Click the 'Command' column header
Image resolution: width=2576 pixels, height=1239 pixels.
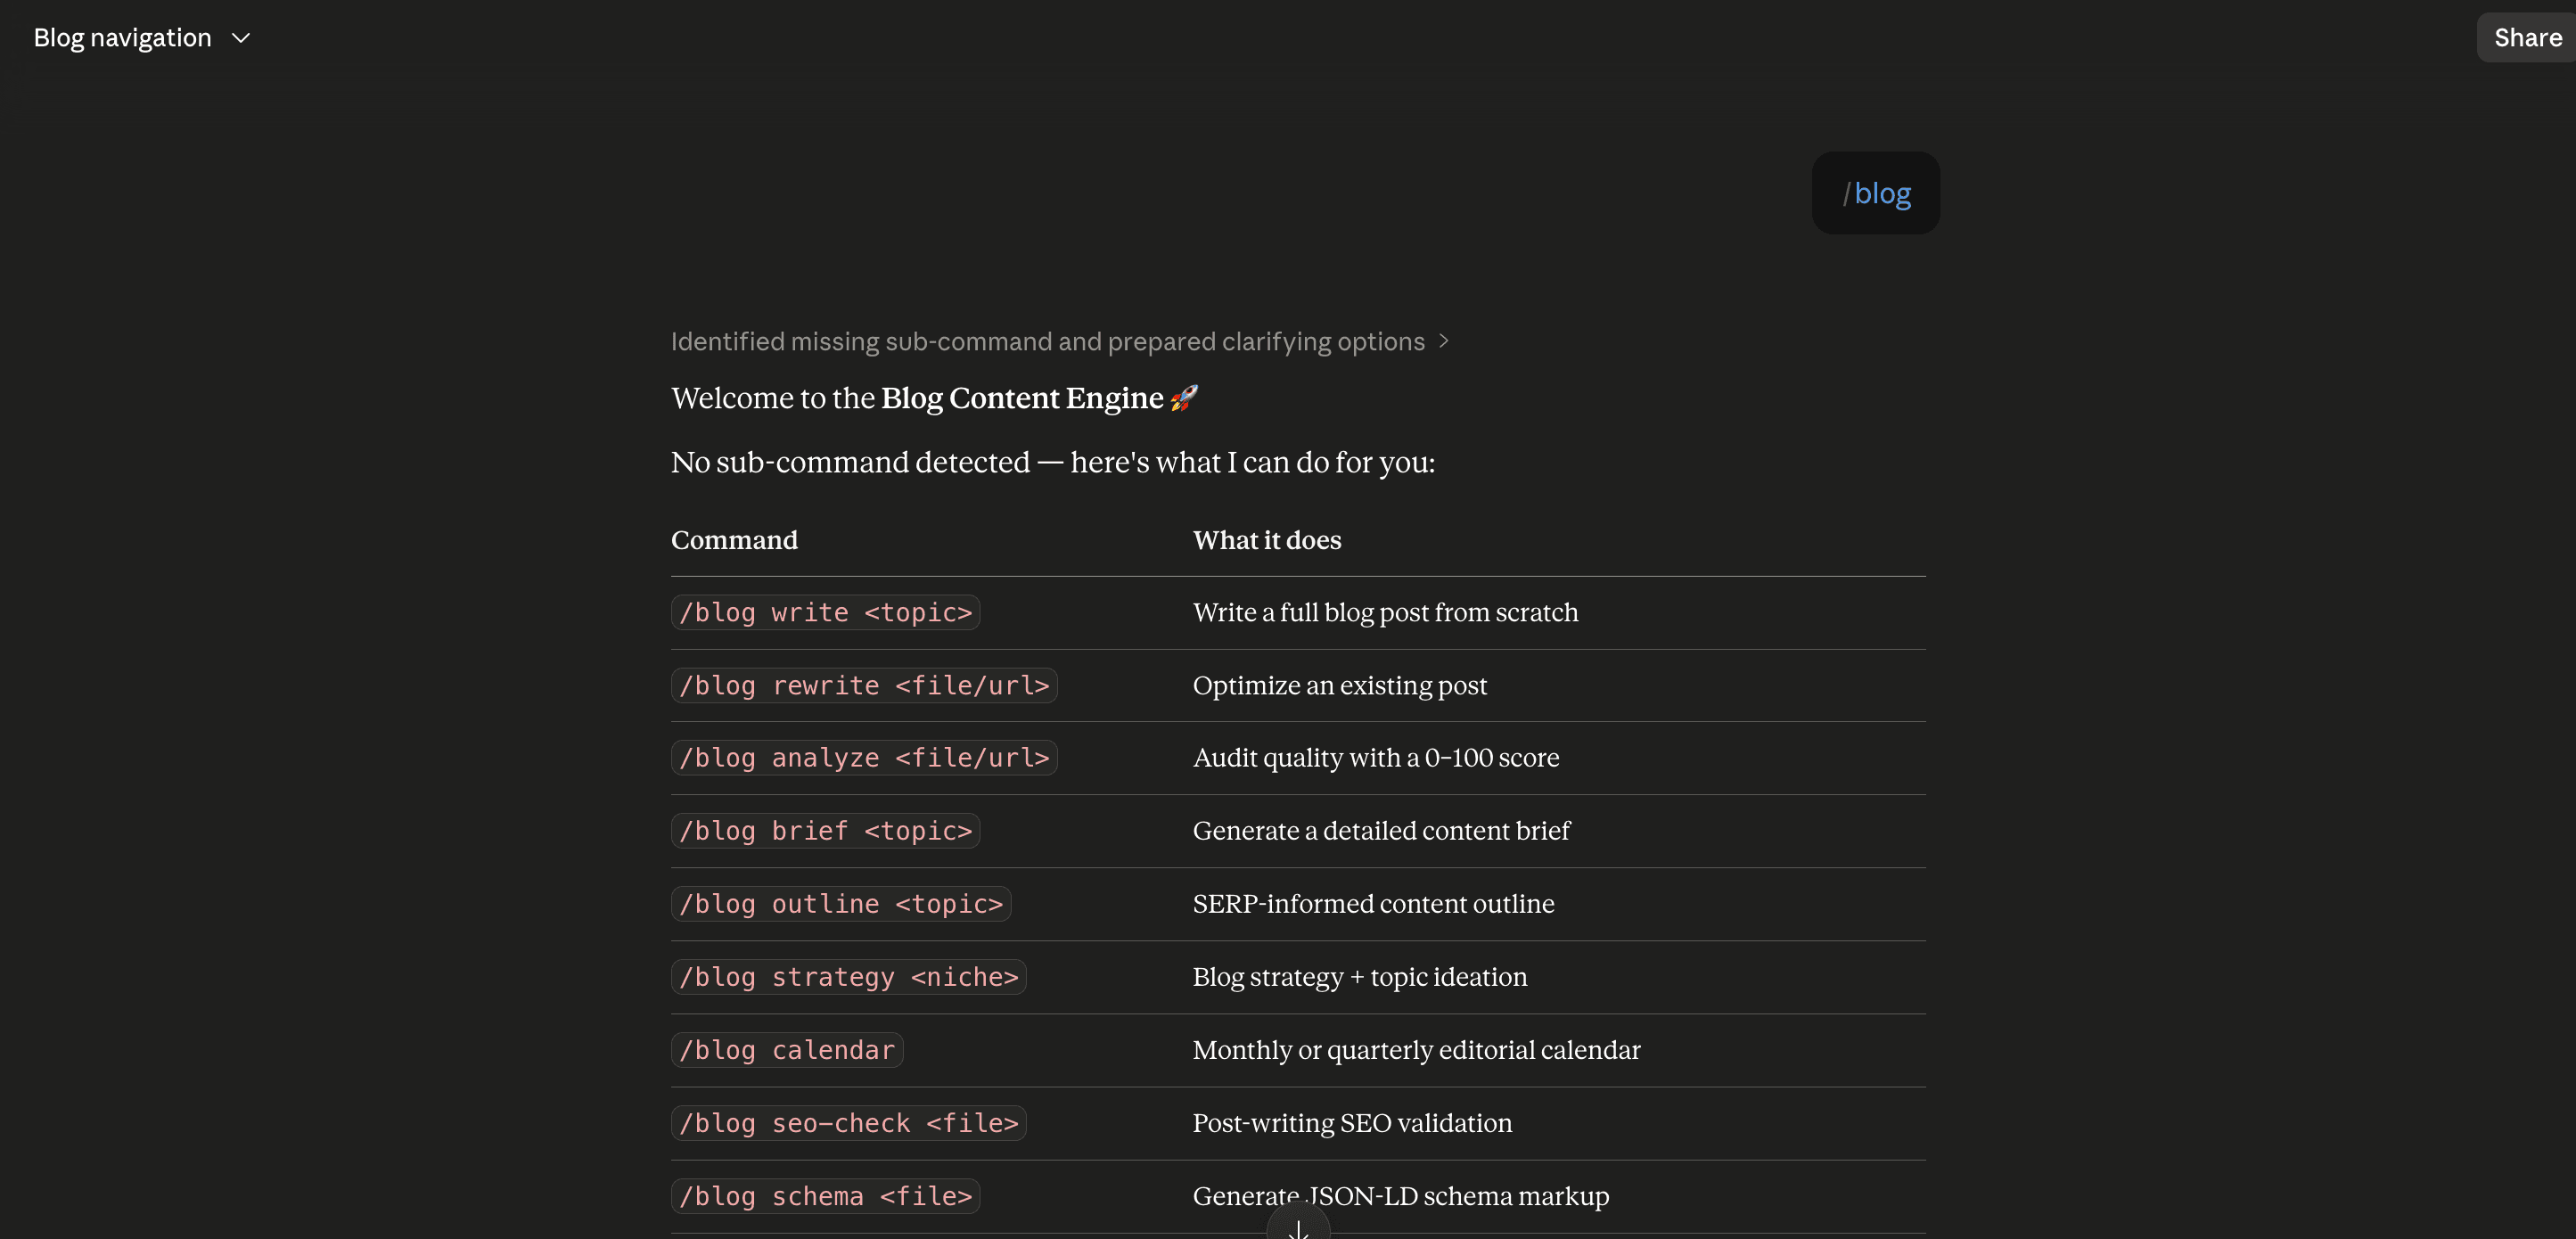734,540
